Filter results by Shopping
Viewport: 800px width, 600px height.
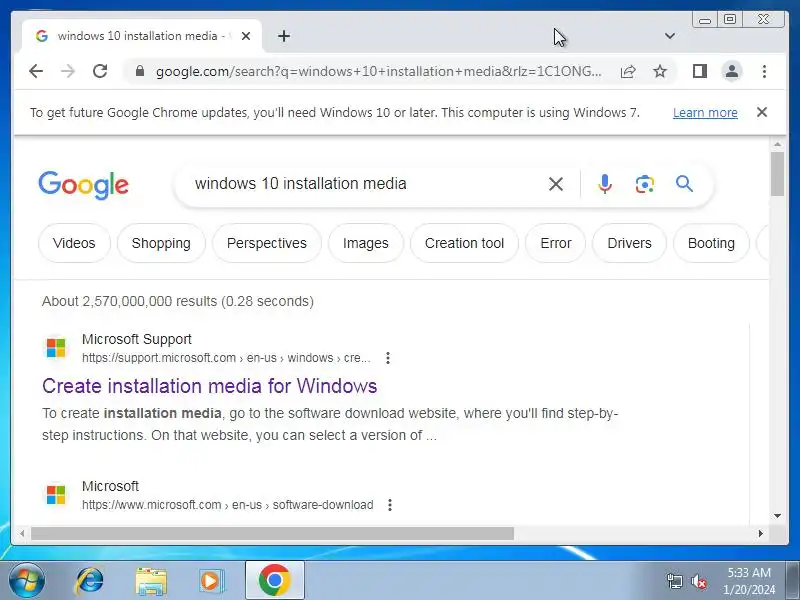point(161,243)
